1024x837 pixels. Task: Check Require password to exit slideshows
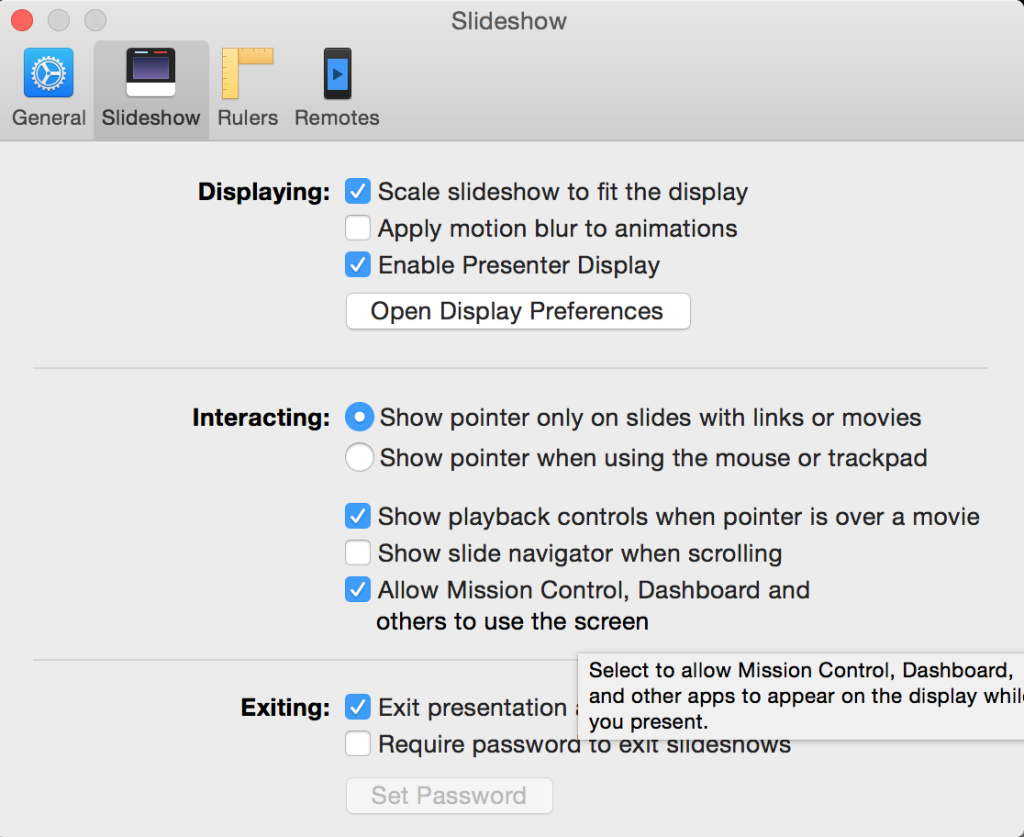[358, 744]
